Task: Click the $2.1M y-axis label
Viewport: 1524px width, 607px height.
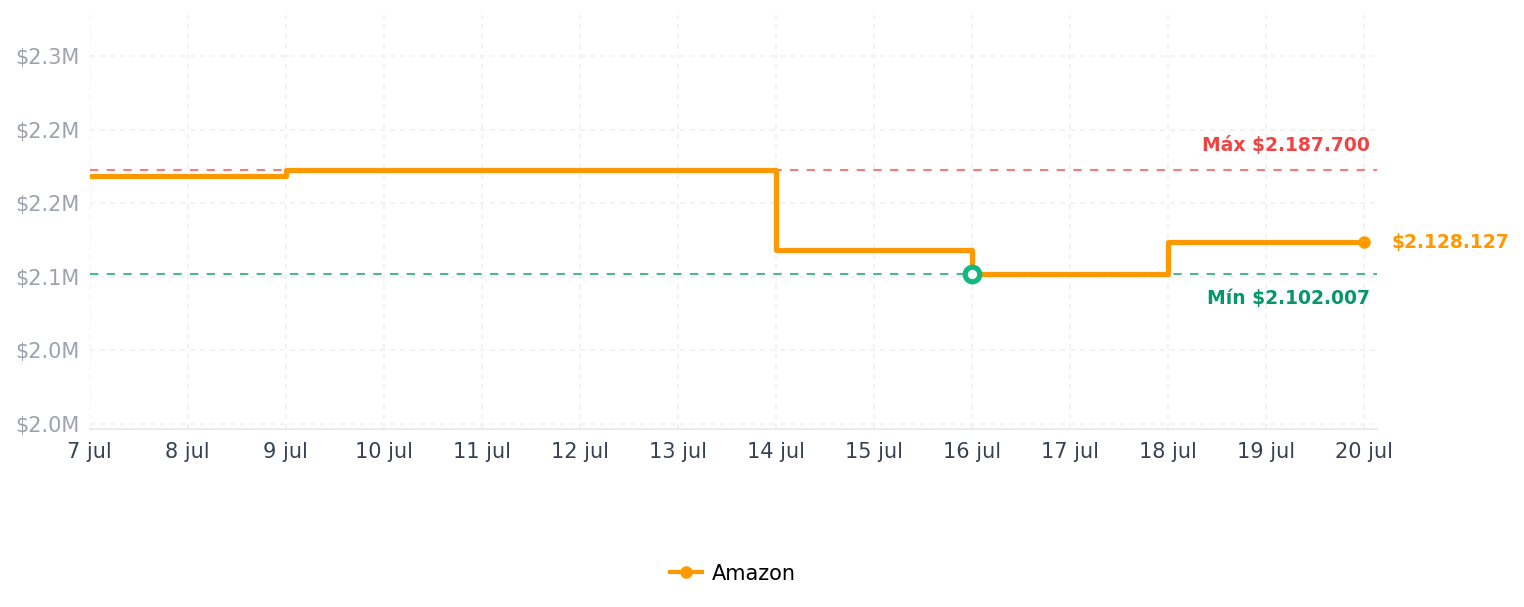Action: (47, 277)
